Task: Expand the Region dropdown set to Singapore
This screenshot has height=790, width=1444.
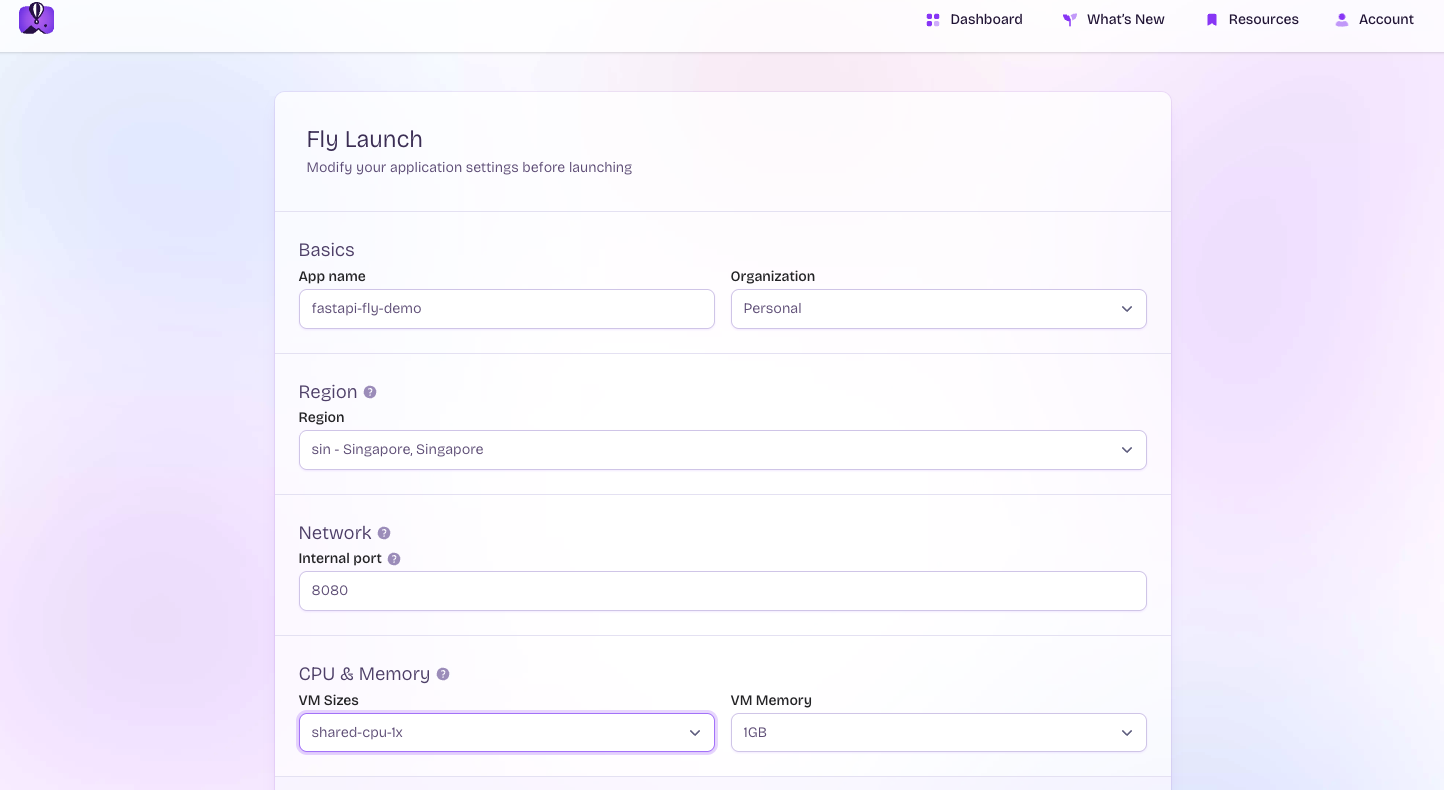Action: [722, 450]
